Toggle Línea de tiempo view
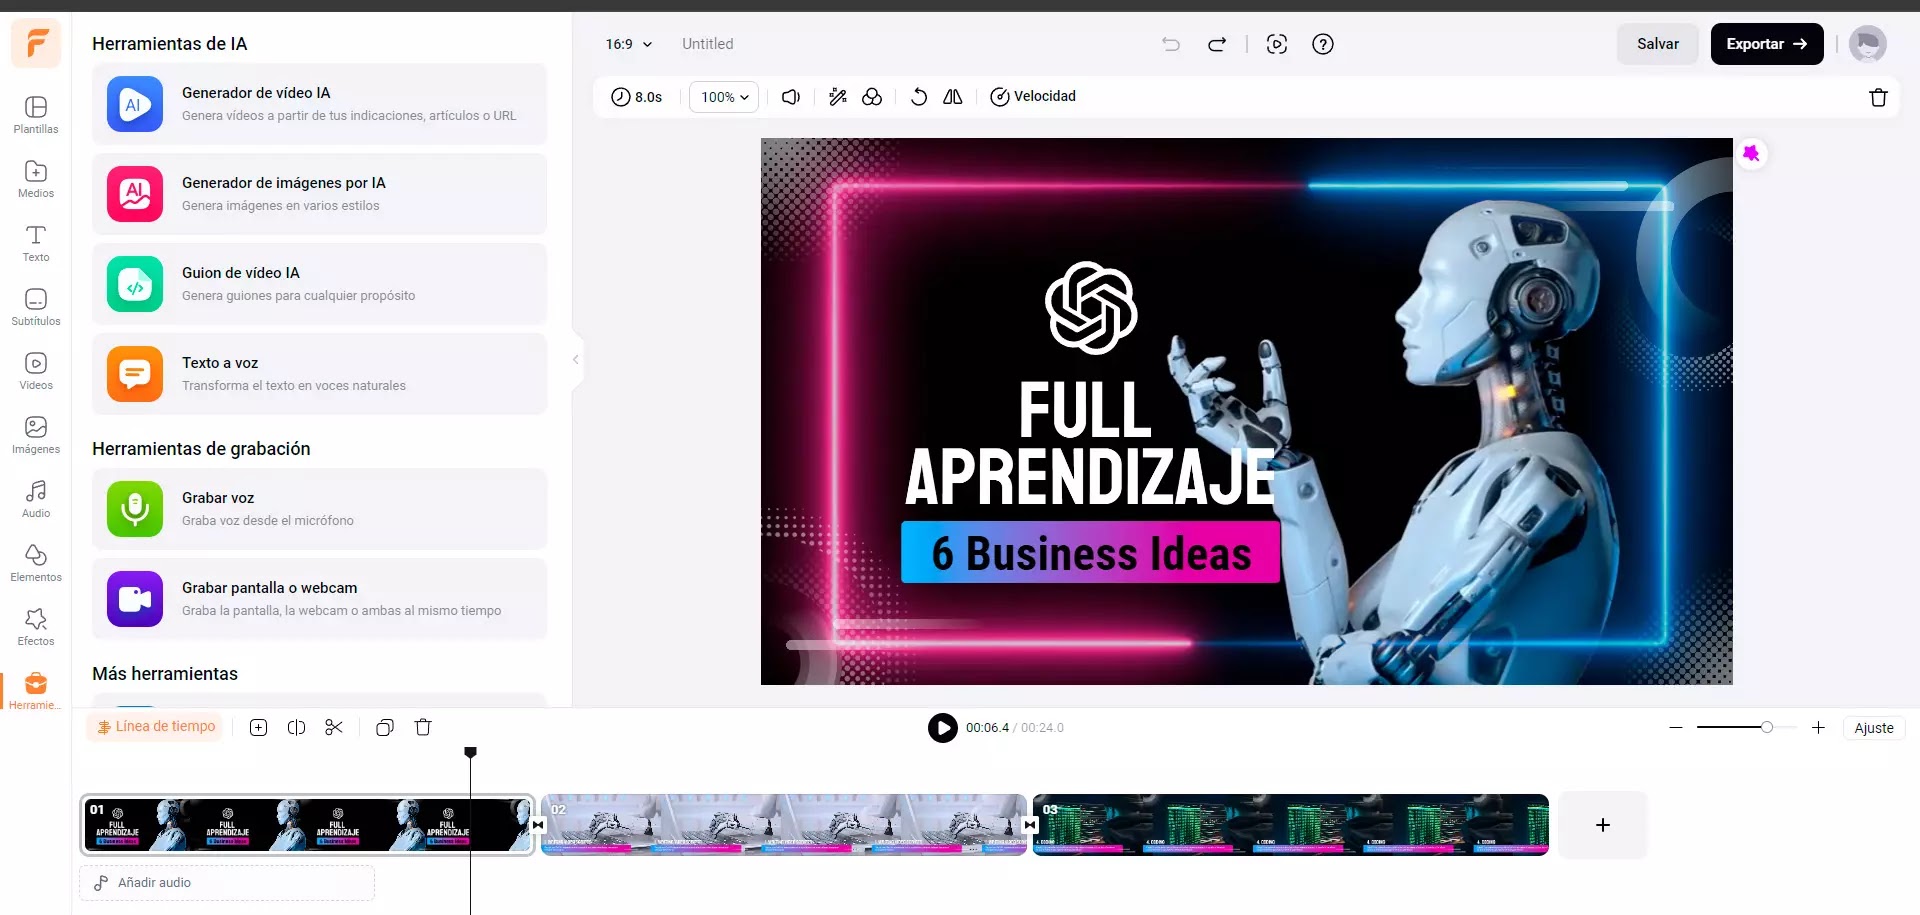 pyautogui.click(x=156, y=727)
